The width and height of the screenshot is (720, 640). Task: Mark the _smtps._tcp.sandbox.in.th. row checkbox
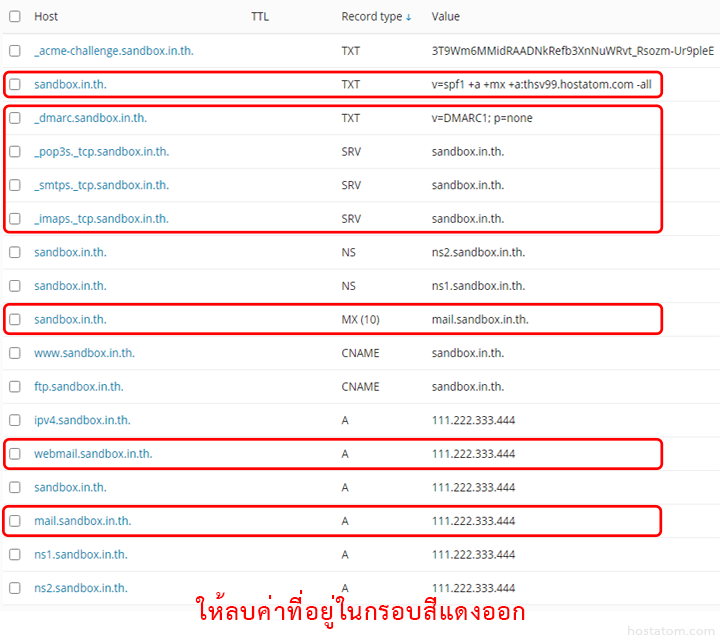tap(14, 185)
